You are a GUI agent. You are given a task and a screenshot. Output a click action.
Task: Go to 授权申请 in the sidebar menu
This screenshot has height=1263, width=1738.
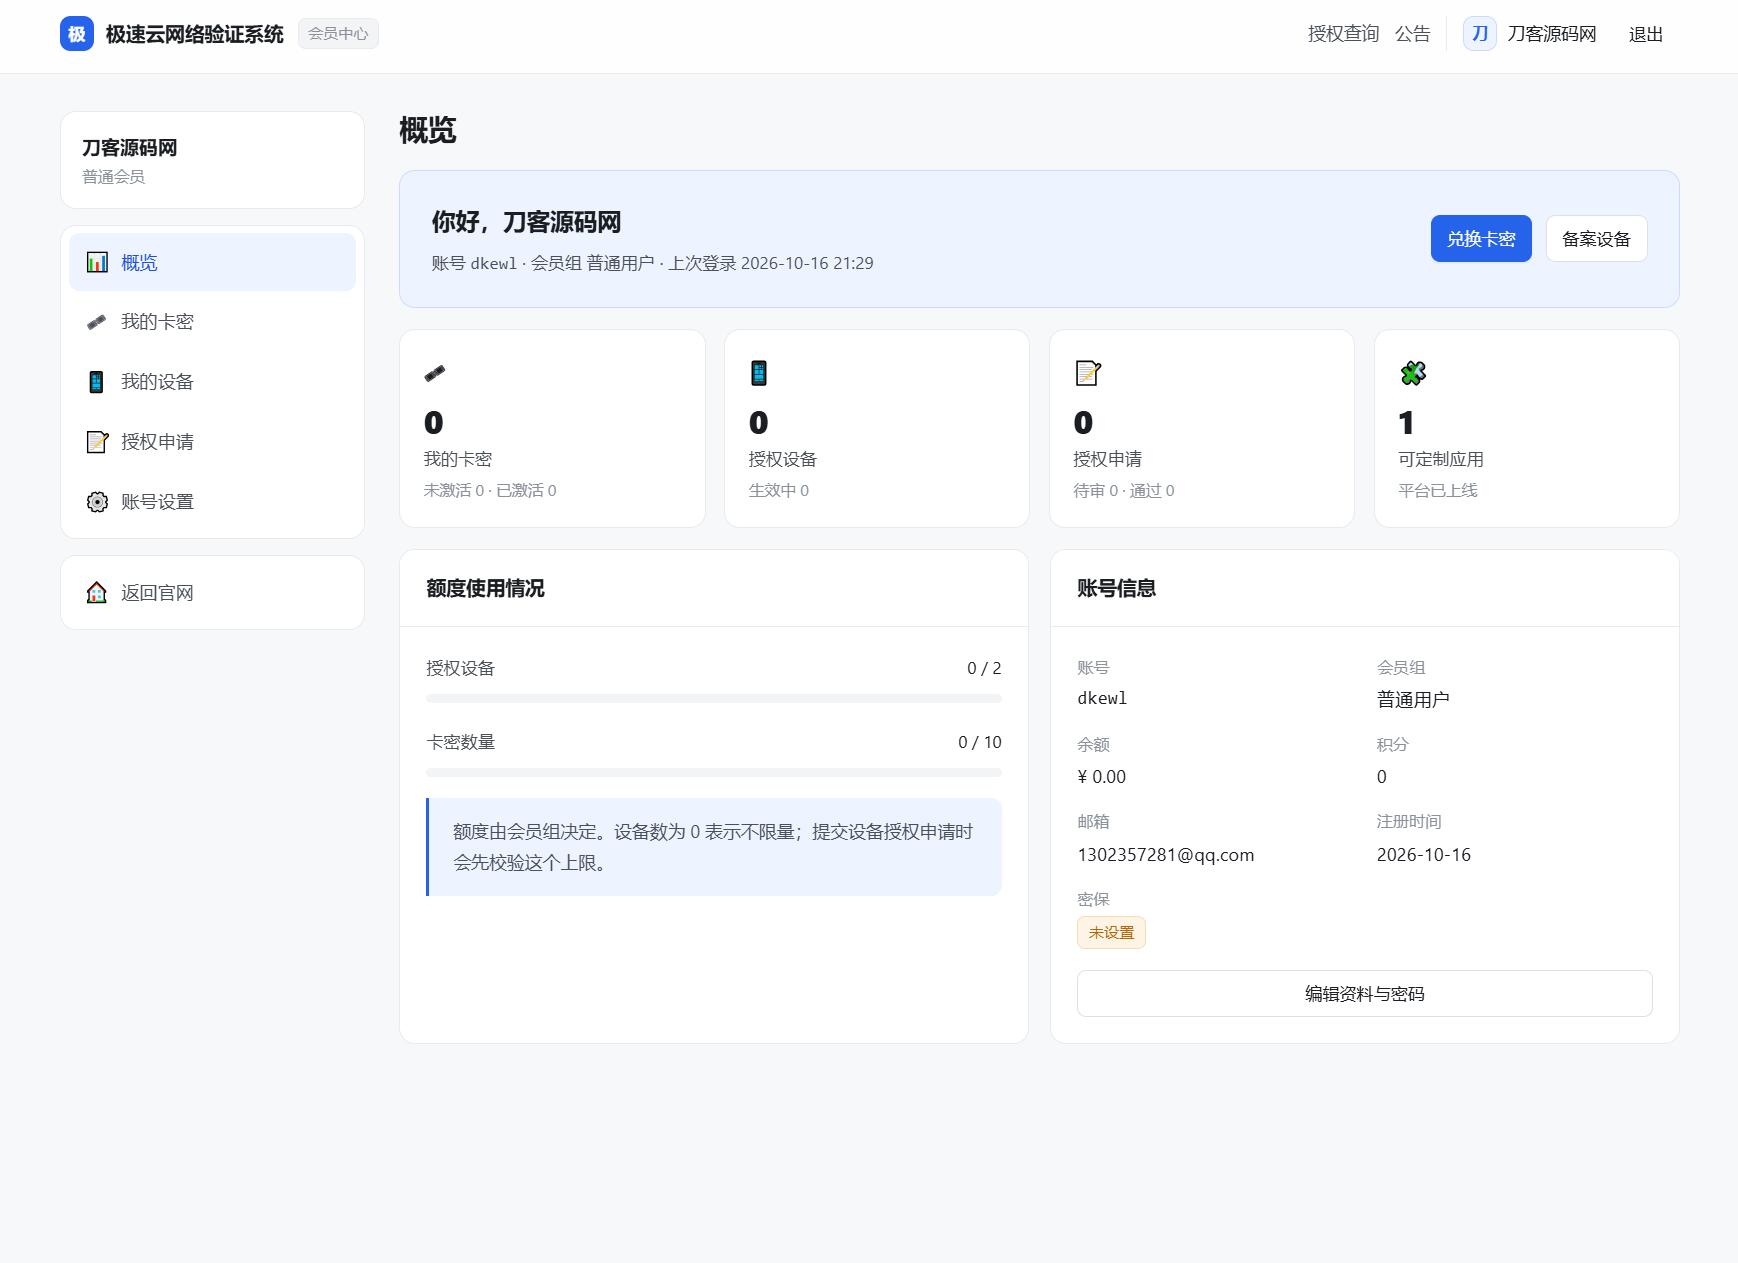click(x=212, y=442)
